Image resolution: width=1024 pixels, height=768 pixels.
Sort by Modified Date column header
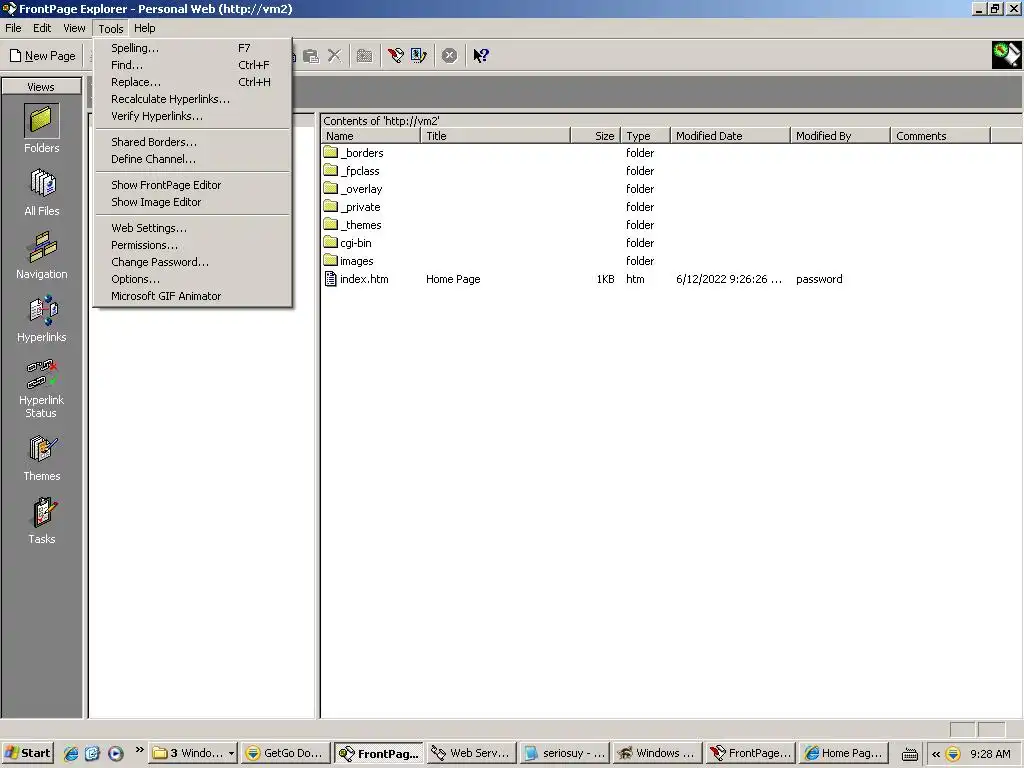[x=730, y=136]
